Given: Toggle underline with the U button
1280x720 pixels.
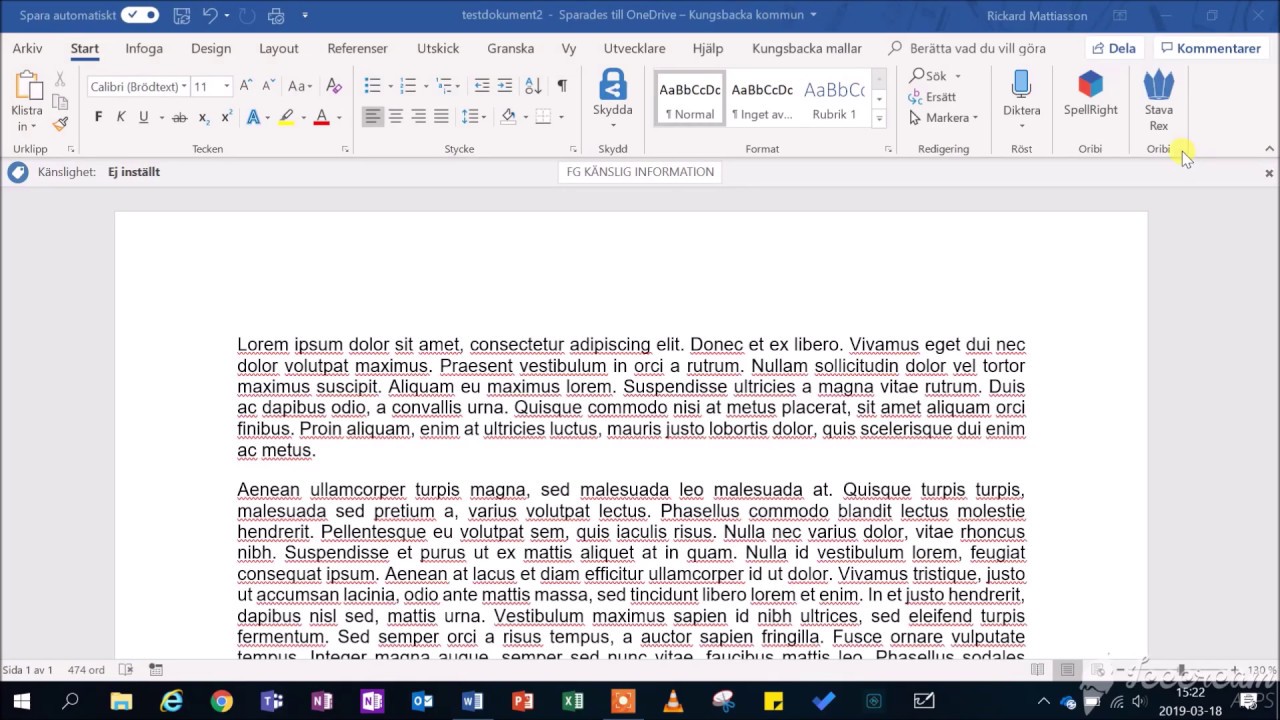Looking at the screenshot, I should pyautogui.click(x=144, y=117).
